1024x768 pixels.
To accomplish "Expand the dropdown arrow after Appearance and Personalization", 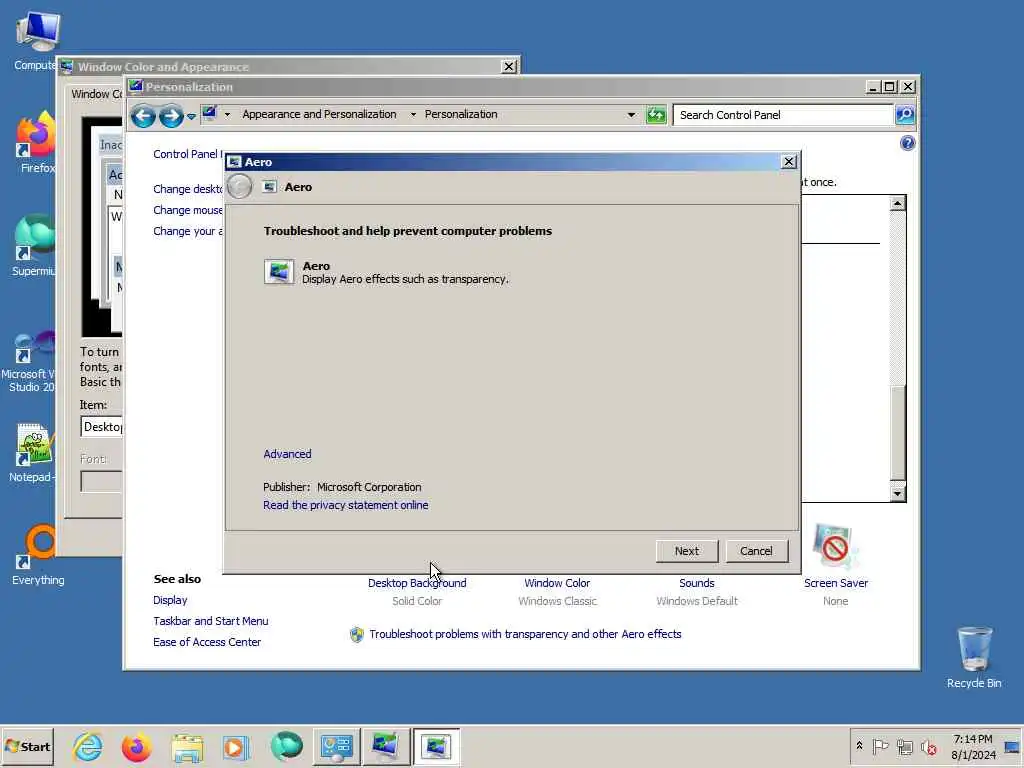I will click(413, 114).
